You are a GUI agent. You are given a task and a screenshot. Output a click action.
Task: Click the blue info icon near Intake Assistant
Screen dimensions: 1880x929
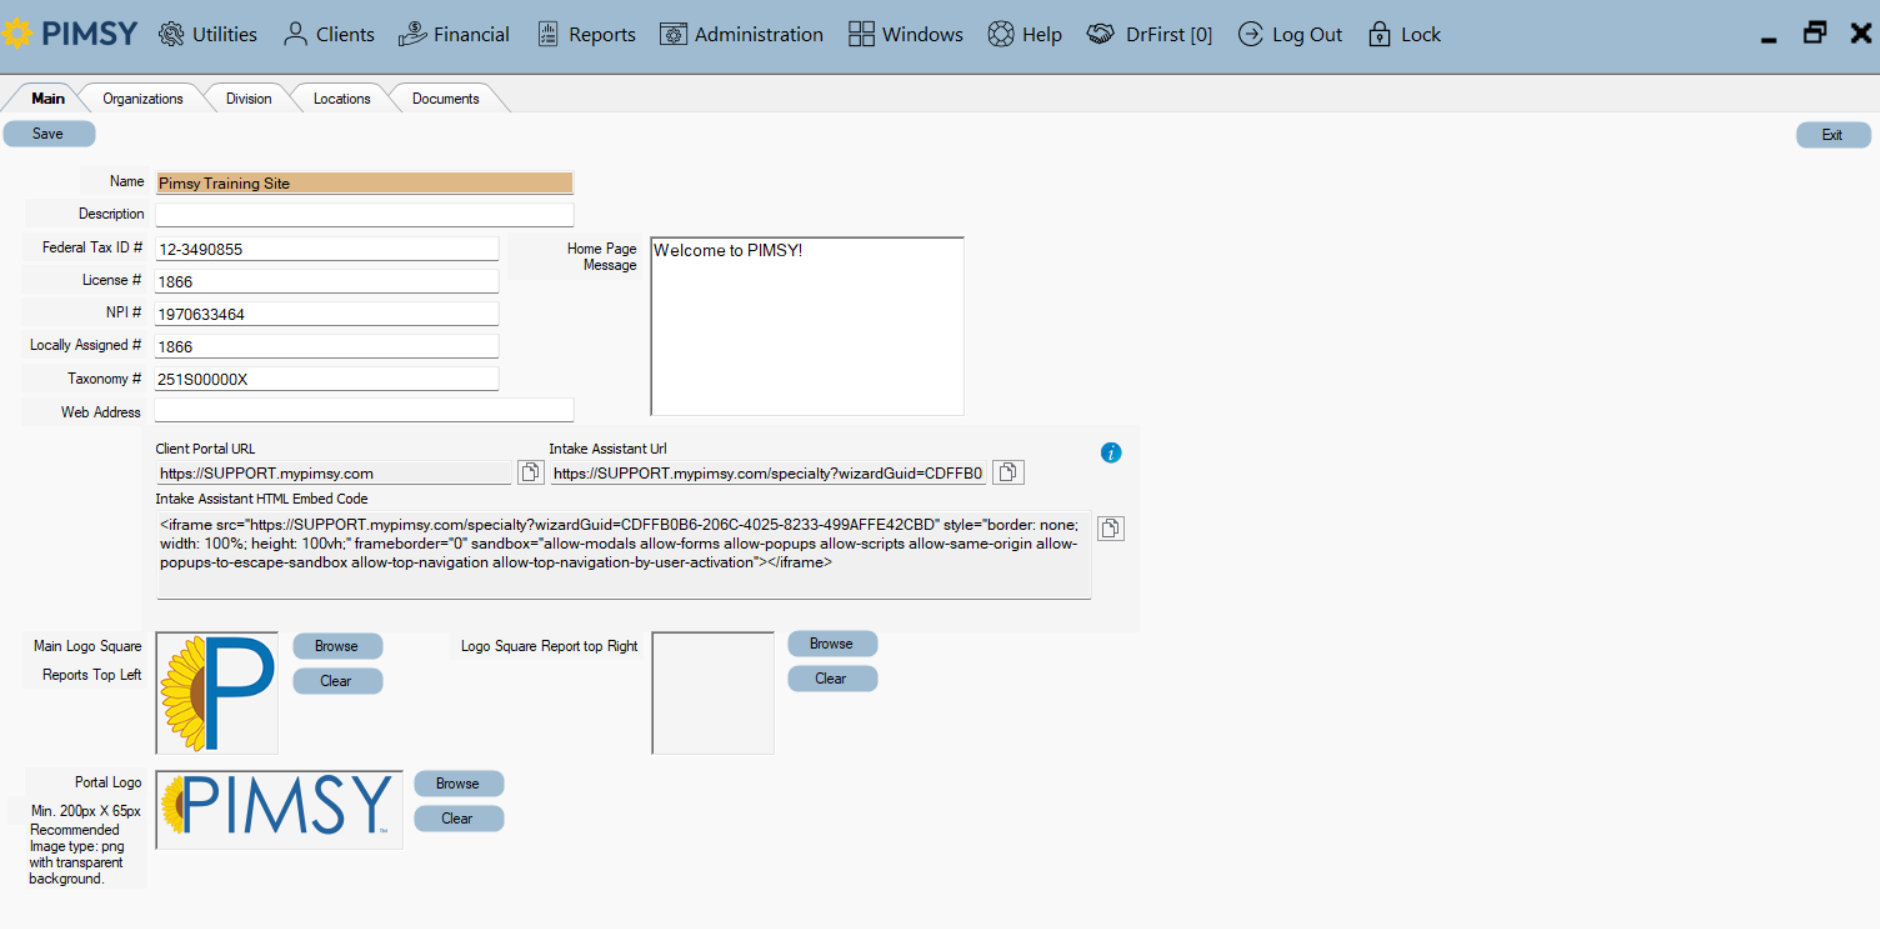coord(1111,452)
